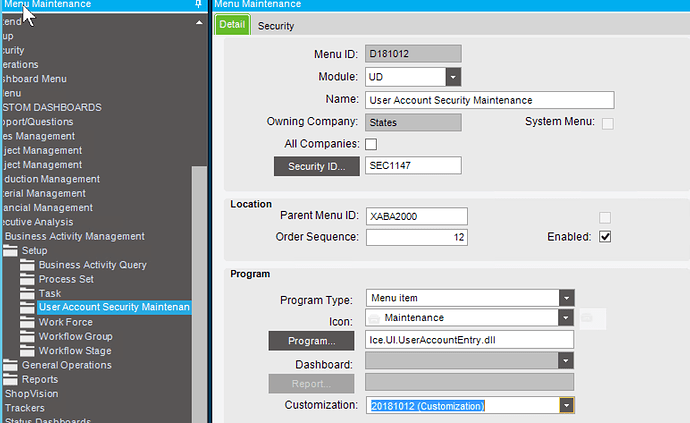Viewport: 690px width, 423px height.
Task: Click the disabled Report... button
Action: [x=311, y=384]
